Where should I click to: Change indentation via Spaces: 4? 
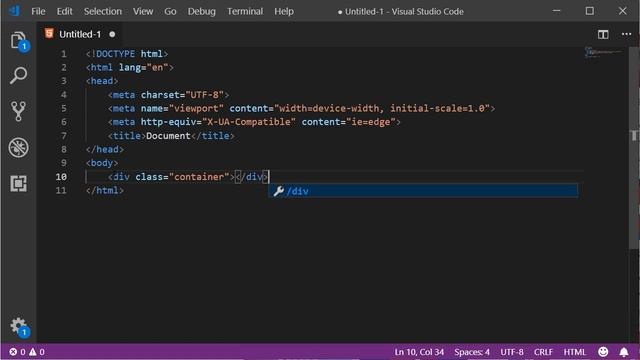pyautogui.click(x=472, y=352)
